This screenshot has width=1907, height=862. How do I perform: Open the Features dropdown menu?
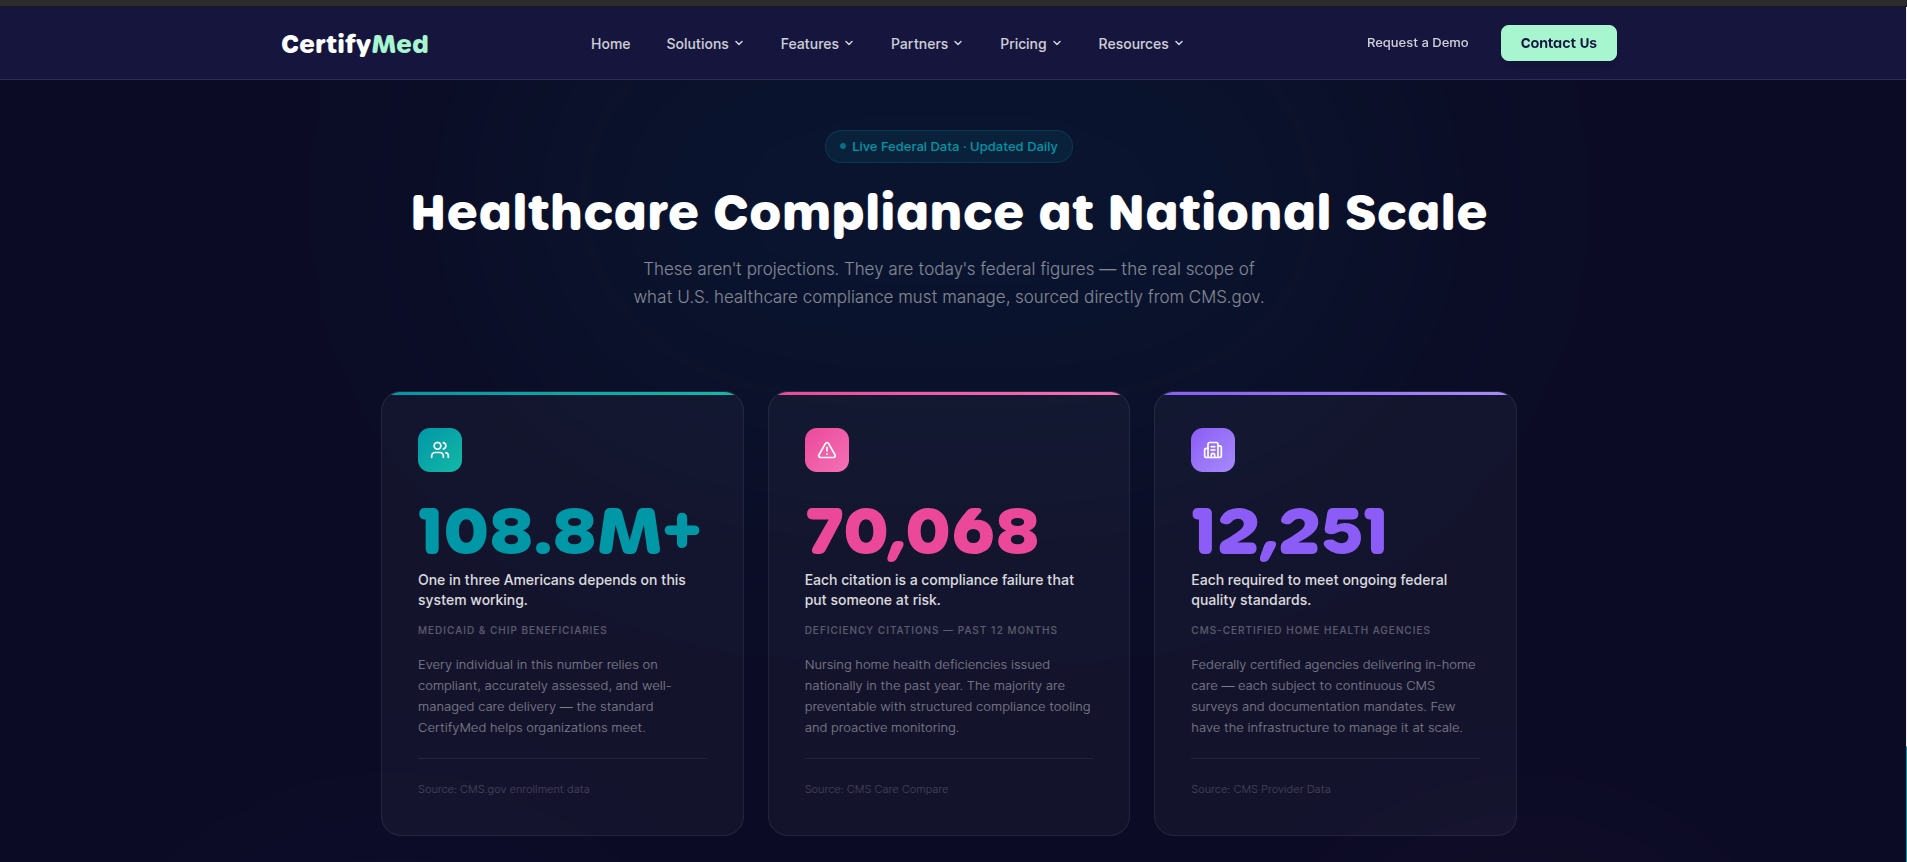817,44
